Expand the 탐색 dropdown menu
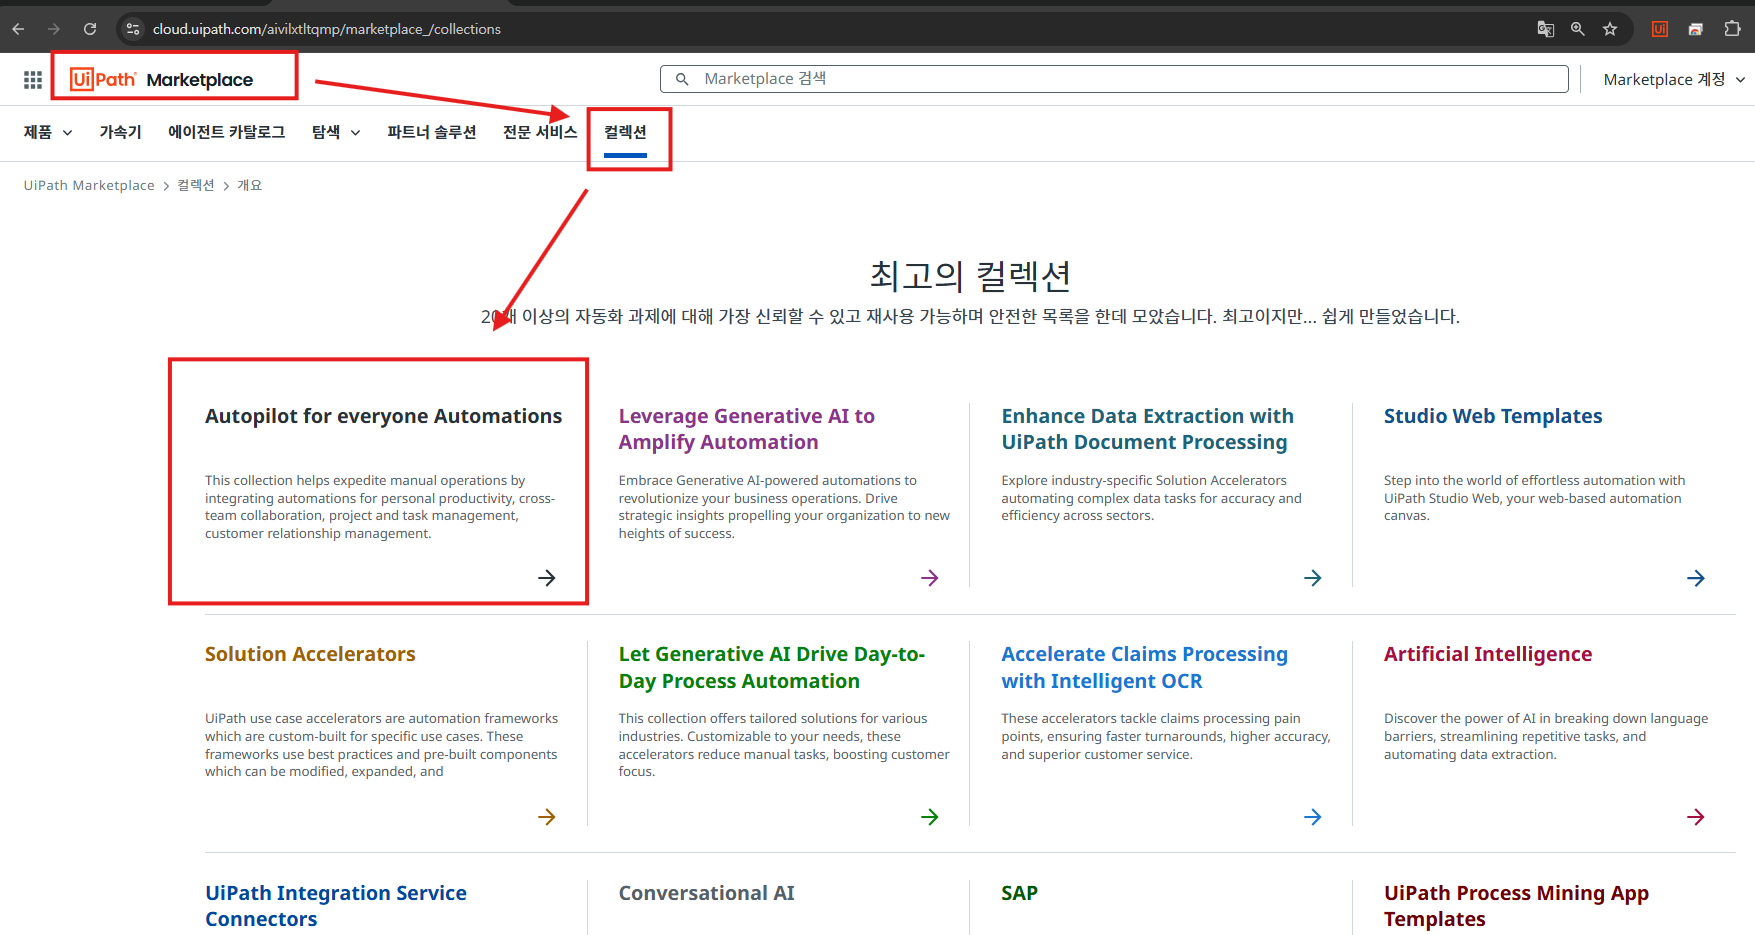The image size is (1755, 935). click(336, 132)
